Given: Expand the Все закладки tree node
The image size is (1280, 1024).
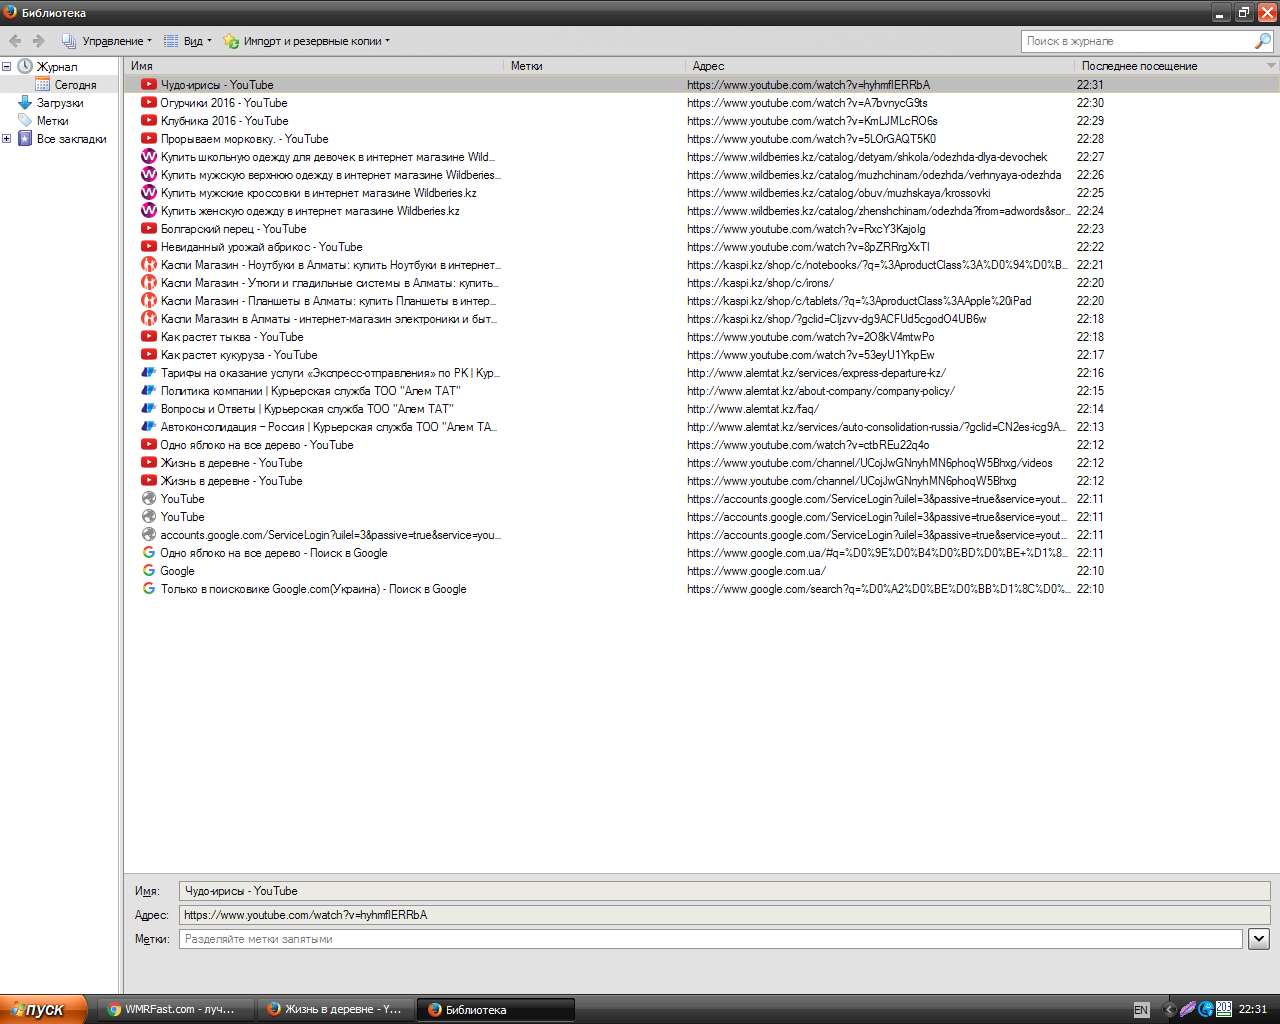Looking at the screenshot, I should [7, 139].
